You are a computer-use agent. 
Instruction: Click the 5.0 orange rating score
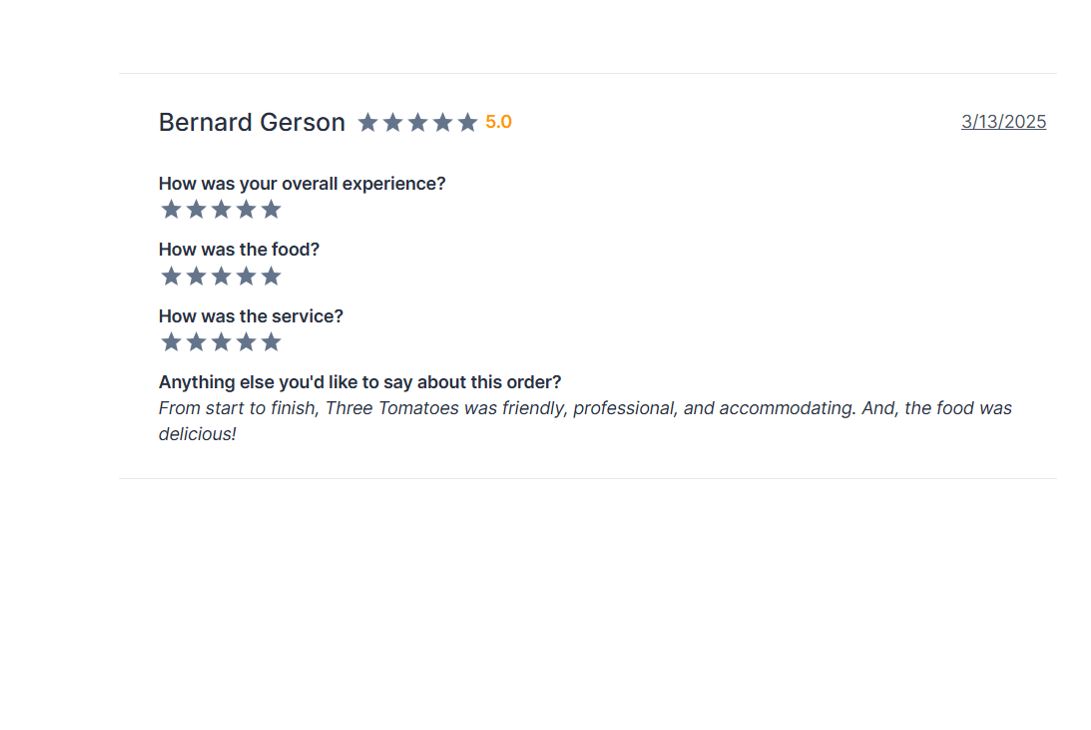(498, 122)
